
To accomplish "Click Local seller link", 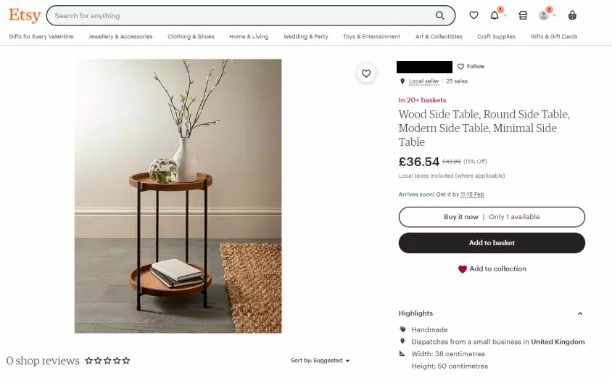I will pos(424,81).
